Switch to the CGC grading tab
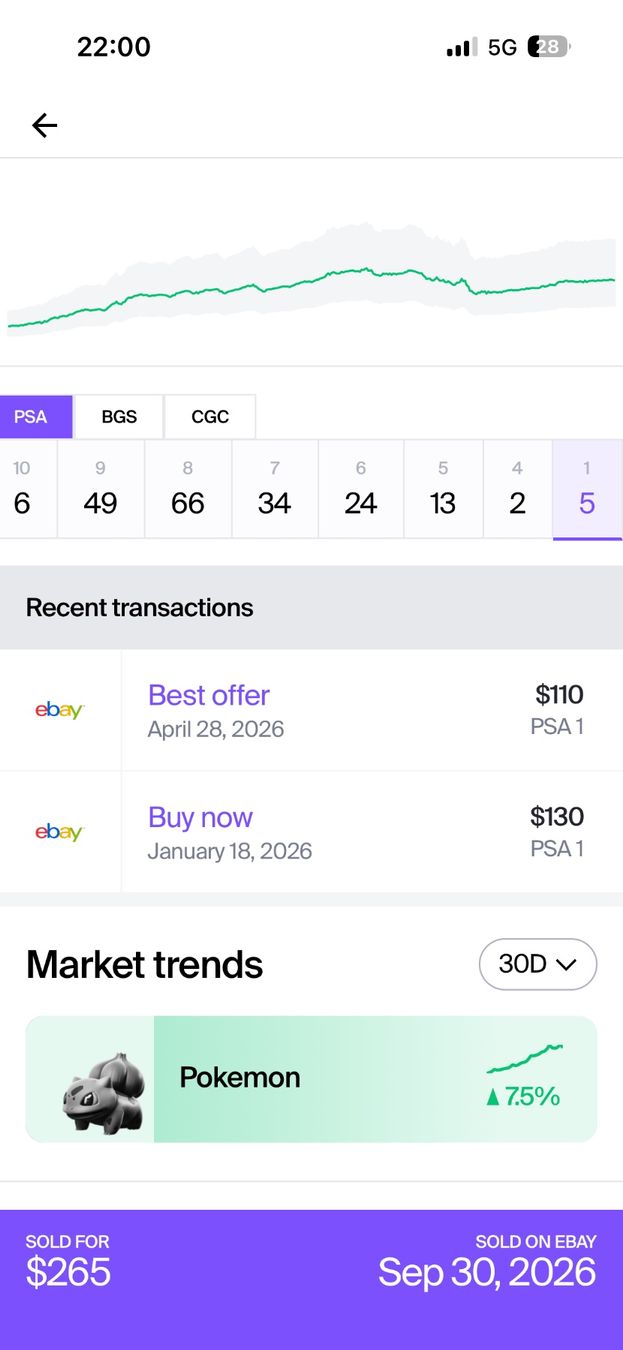Viewport: 623px width, 1350px height. [210, 417]
